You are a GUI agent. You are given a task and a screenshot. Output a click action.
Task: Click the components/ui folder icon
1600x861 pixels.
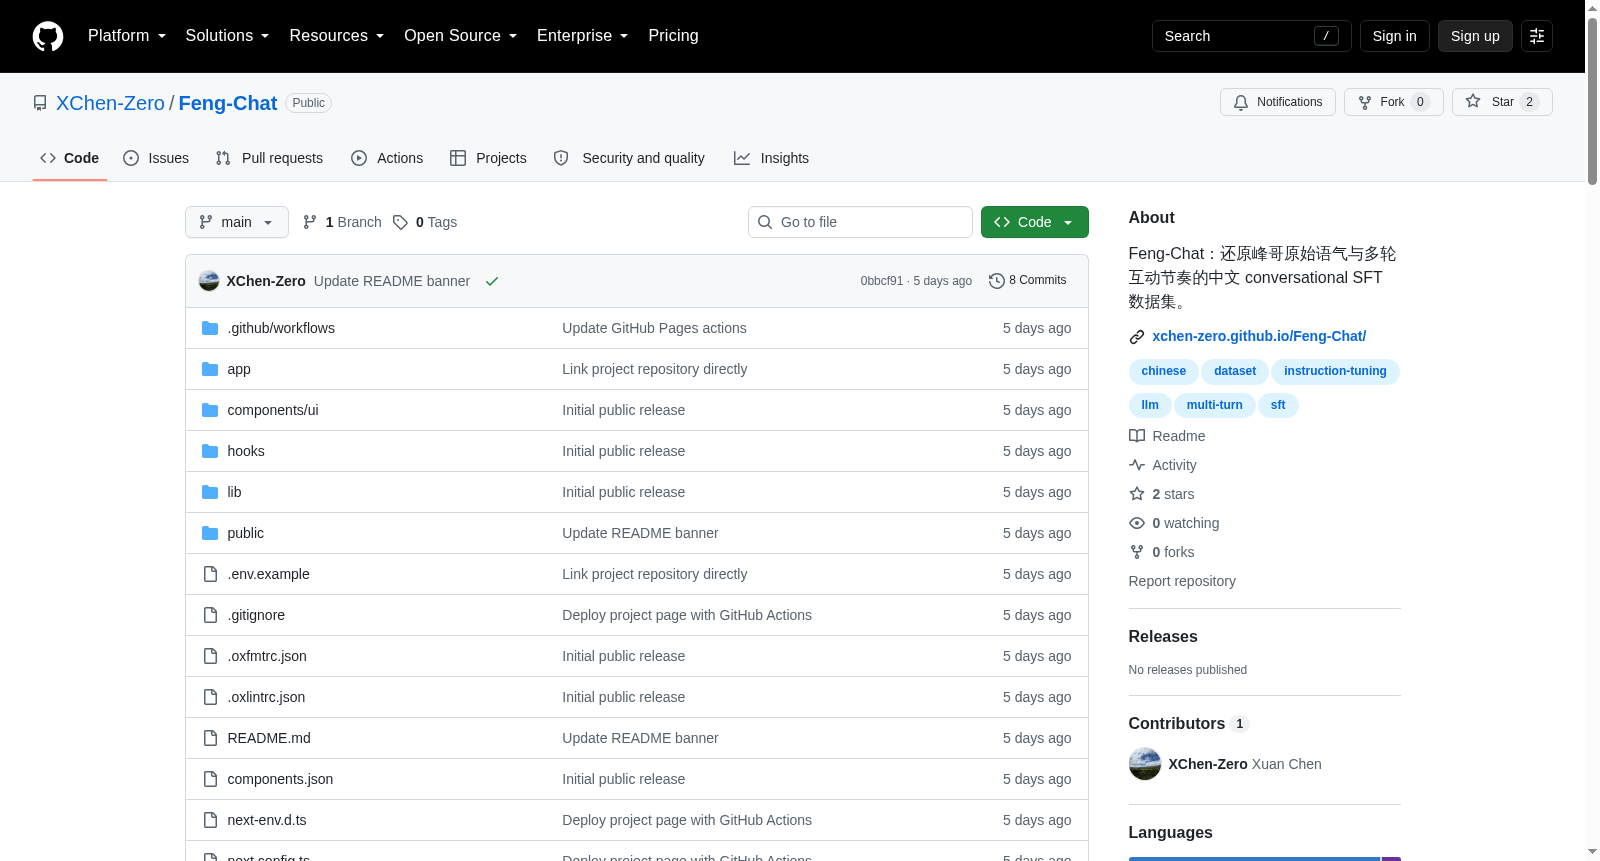point(210,410)
